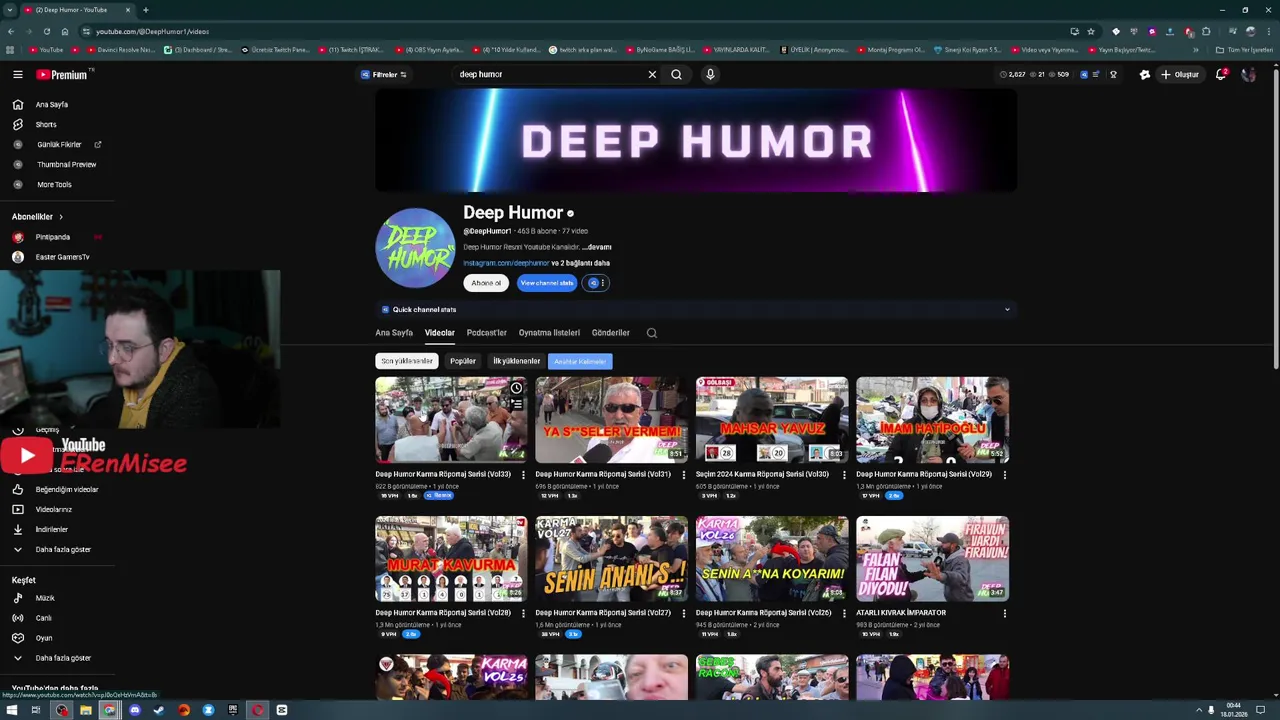
Task: Open Günlük Fikirler sidebar entry
Action: click(59, 144)
